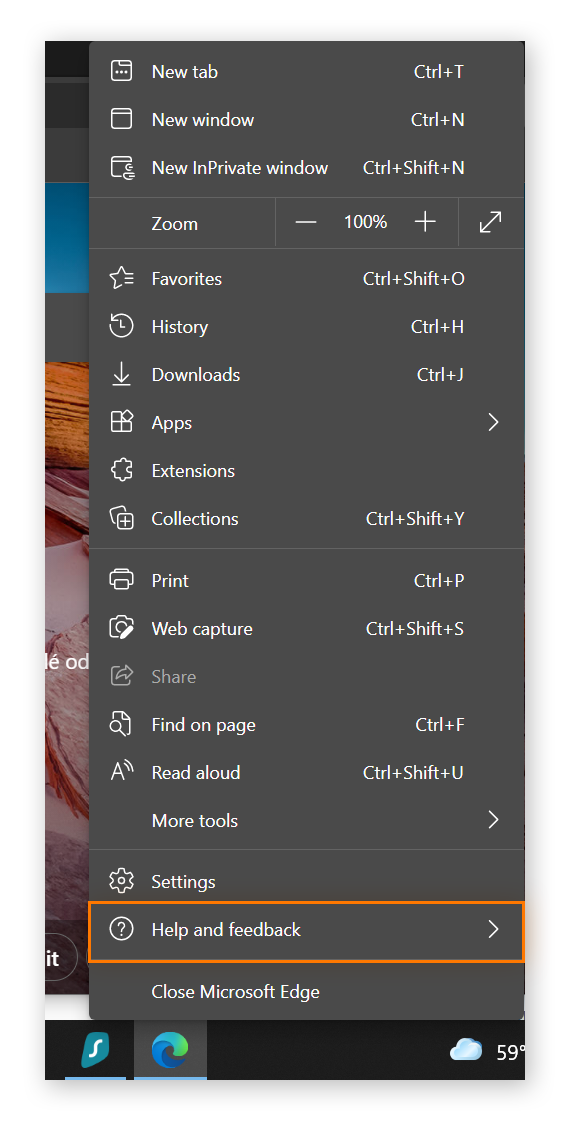Screen dimensions: 571x1128
Task: Click the Extensions puzzle piece icon
Action: click(x=121, y=470)
